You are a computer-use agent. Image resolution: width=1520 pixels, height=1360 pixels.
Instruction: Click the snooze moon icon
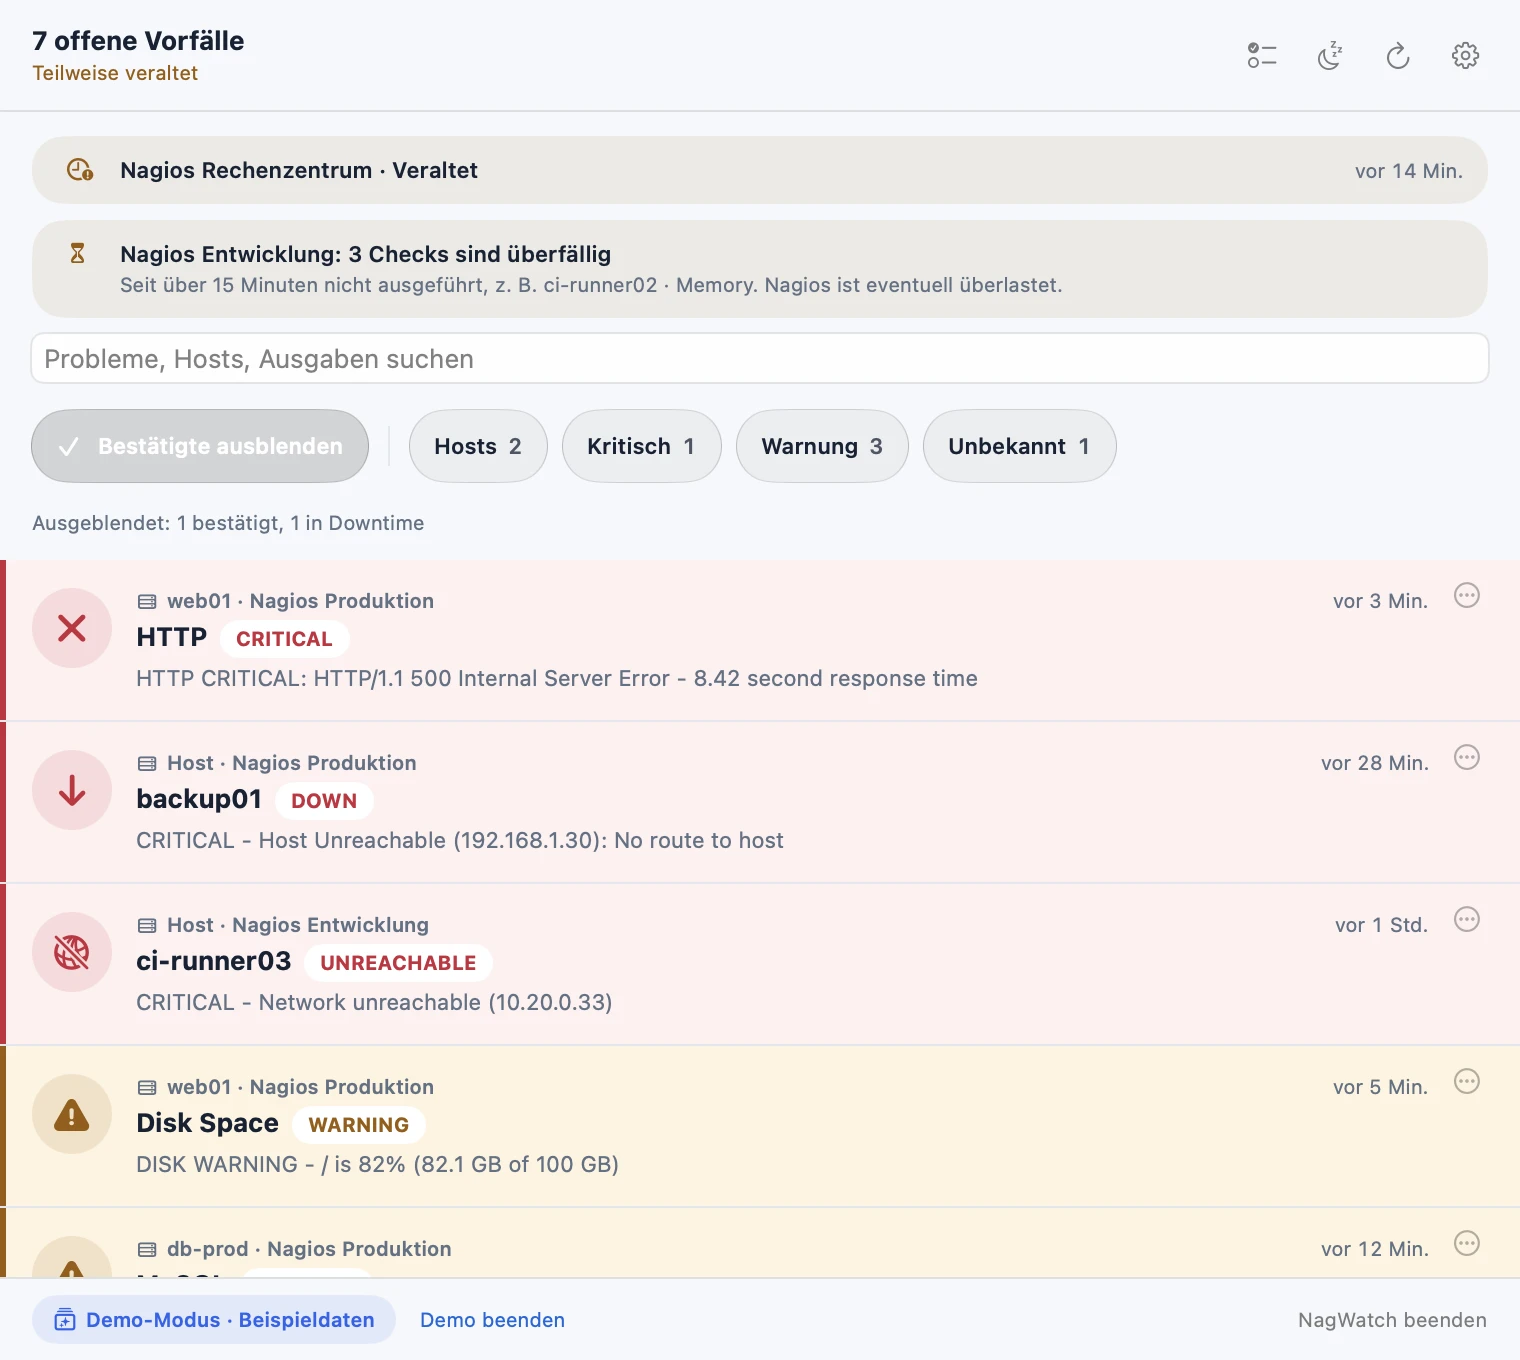click(1330, 56)
